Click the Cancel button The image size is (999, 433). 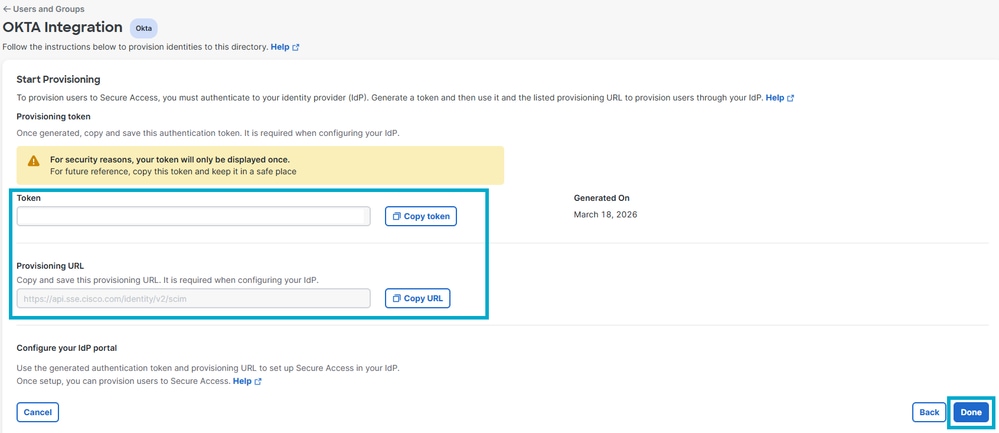(38, 412)
